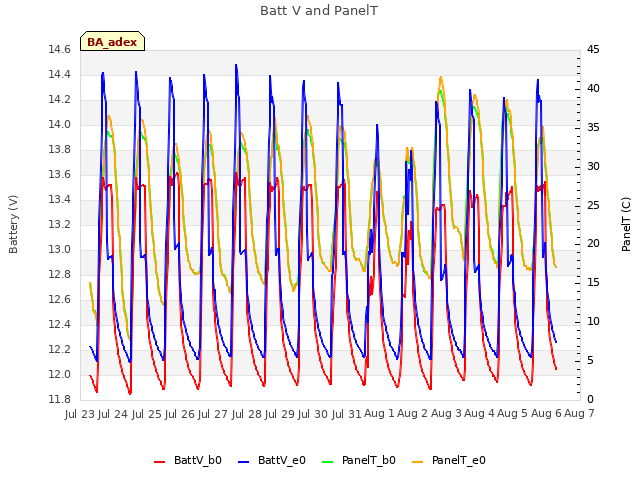The width and height of the screenshot is (640, 480).
Task: Click the 0 PanelT axis tick label
Action: [590, 400]
